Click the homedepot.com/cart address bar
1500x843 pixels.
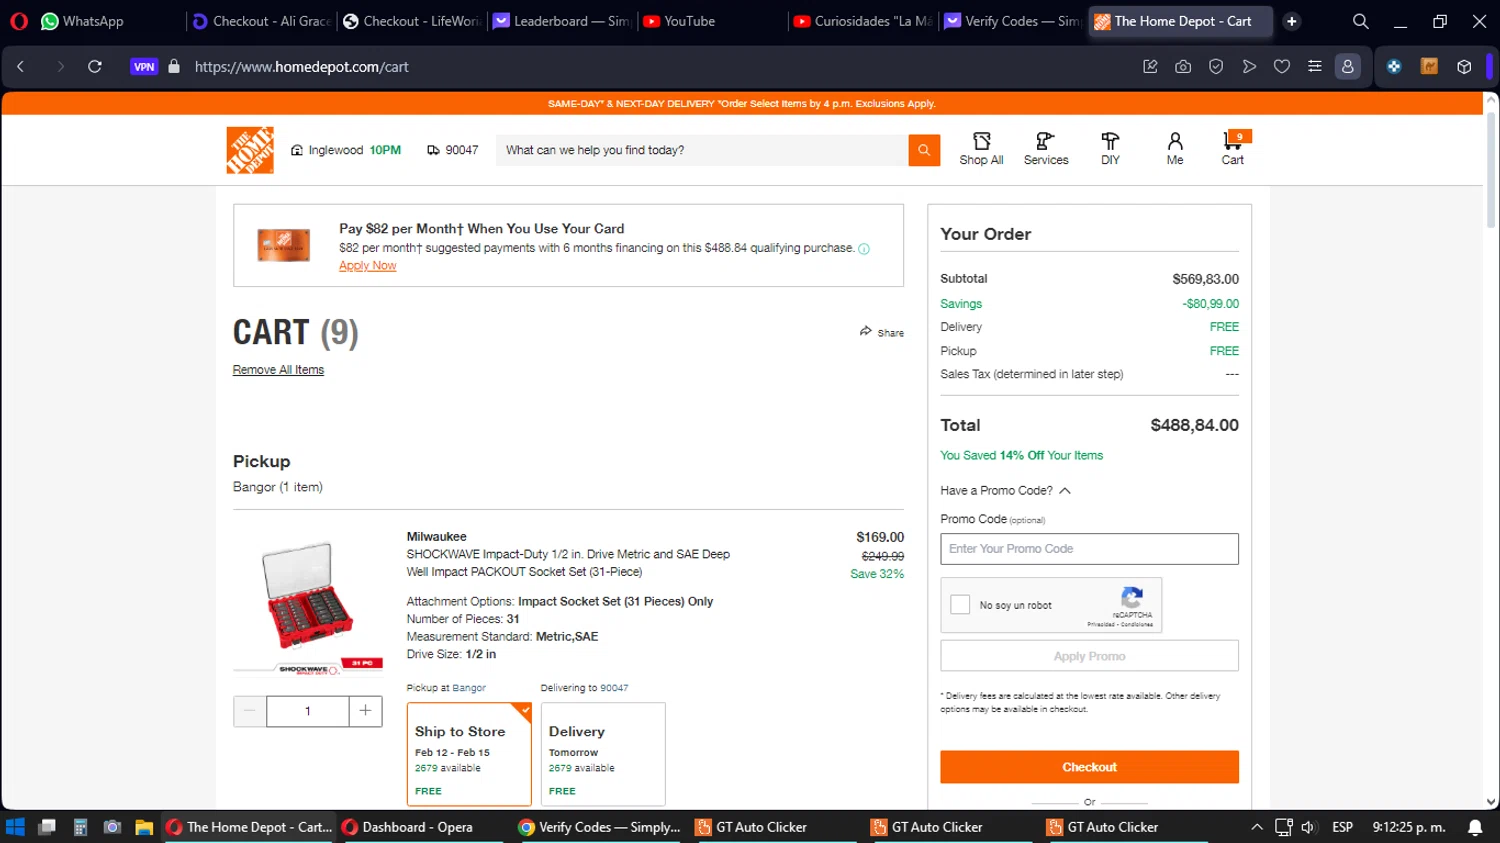(x=301, y=67)
